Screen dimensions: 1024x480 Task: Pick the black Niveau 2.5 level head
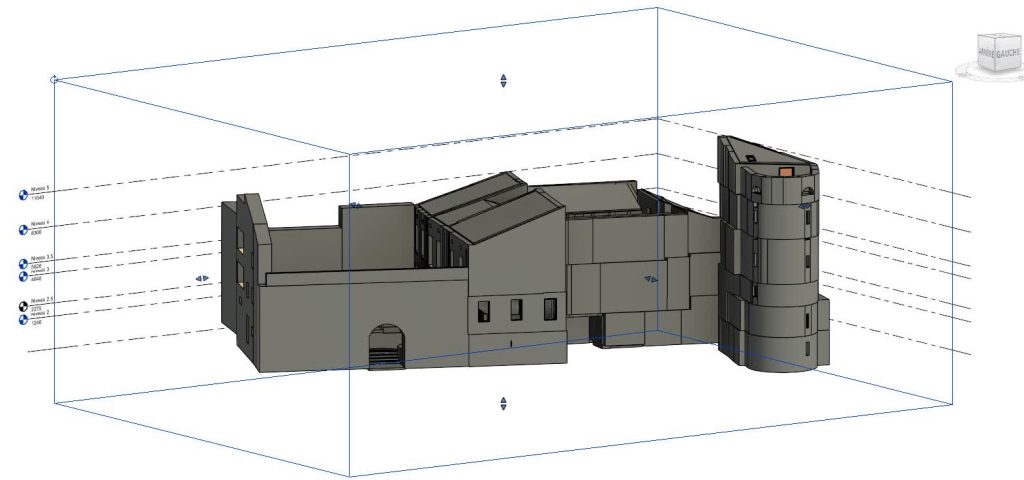[24, 305]
